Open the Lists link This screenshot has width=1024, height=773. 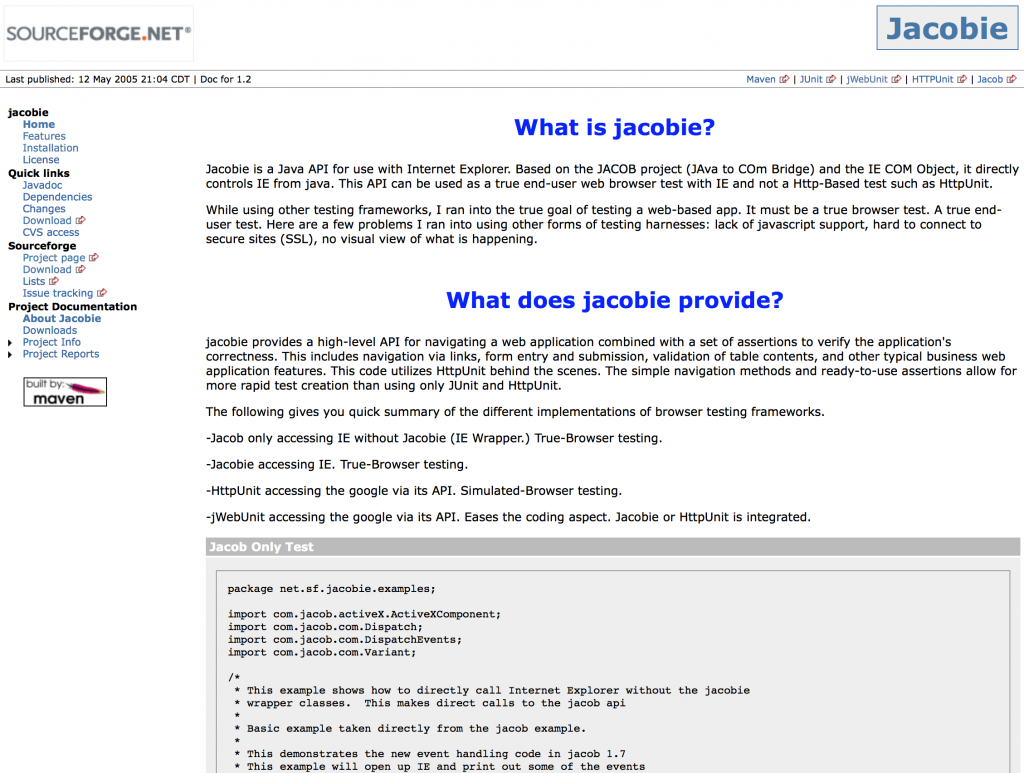click(34, 281)
